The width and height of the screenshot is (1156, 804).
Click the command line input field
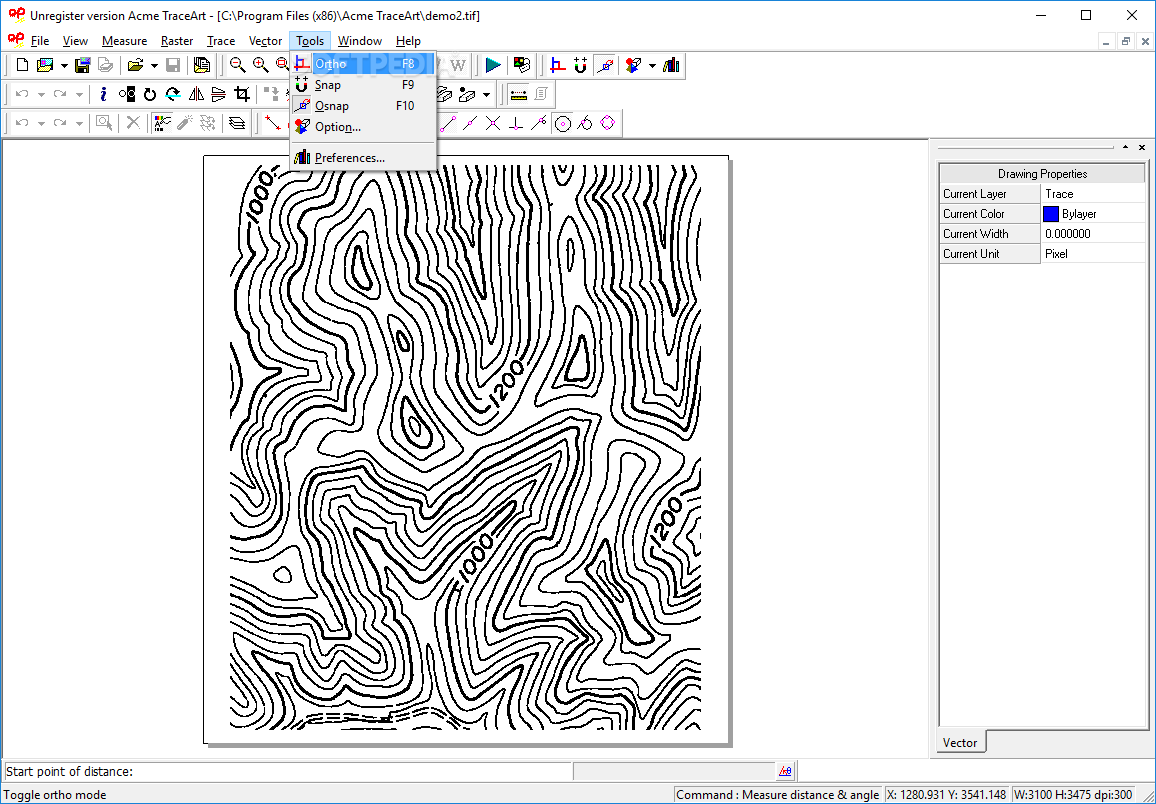(288, 772)
